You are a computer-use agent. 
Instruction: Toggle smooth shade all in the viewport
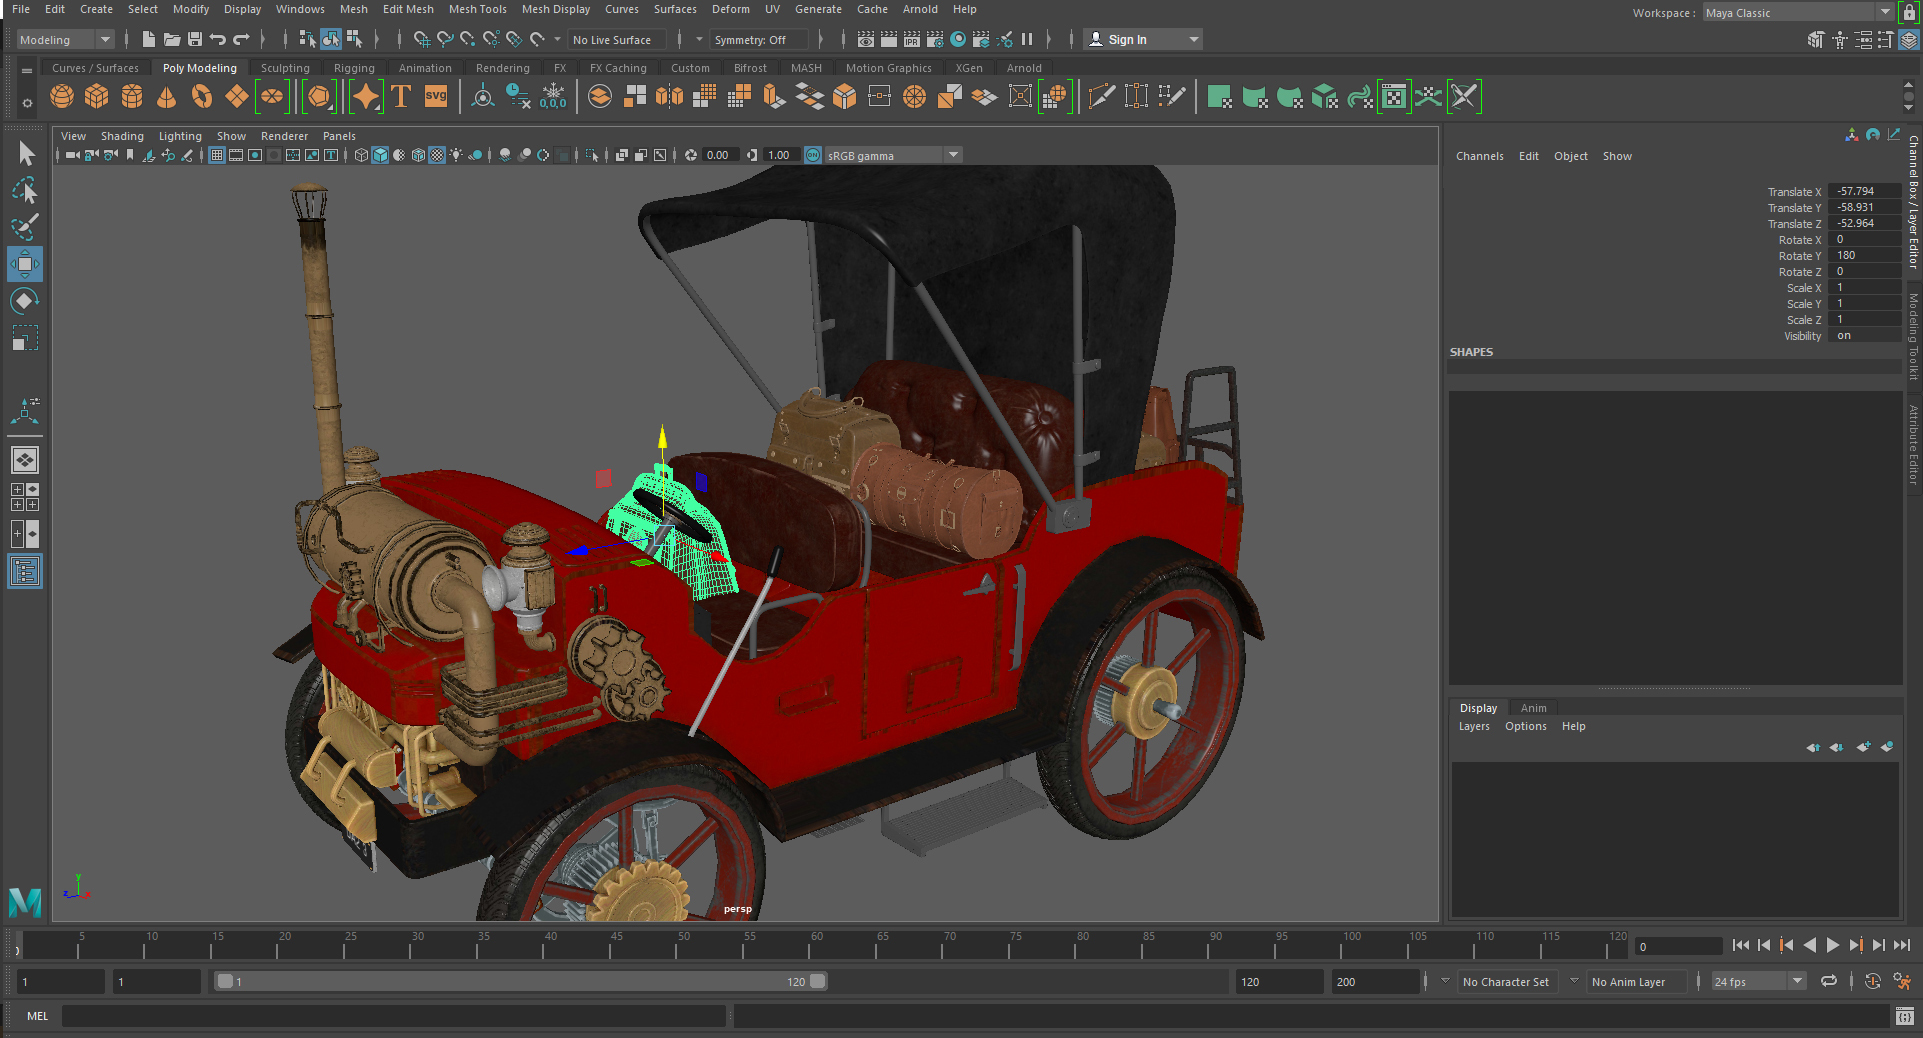point(380,155)
